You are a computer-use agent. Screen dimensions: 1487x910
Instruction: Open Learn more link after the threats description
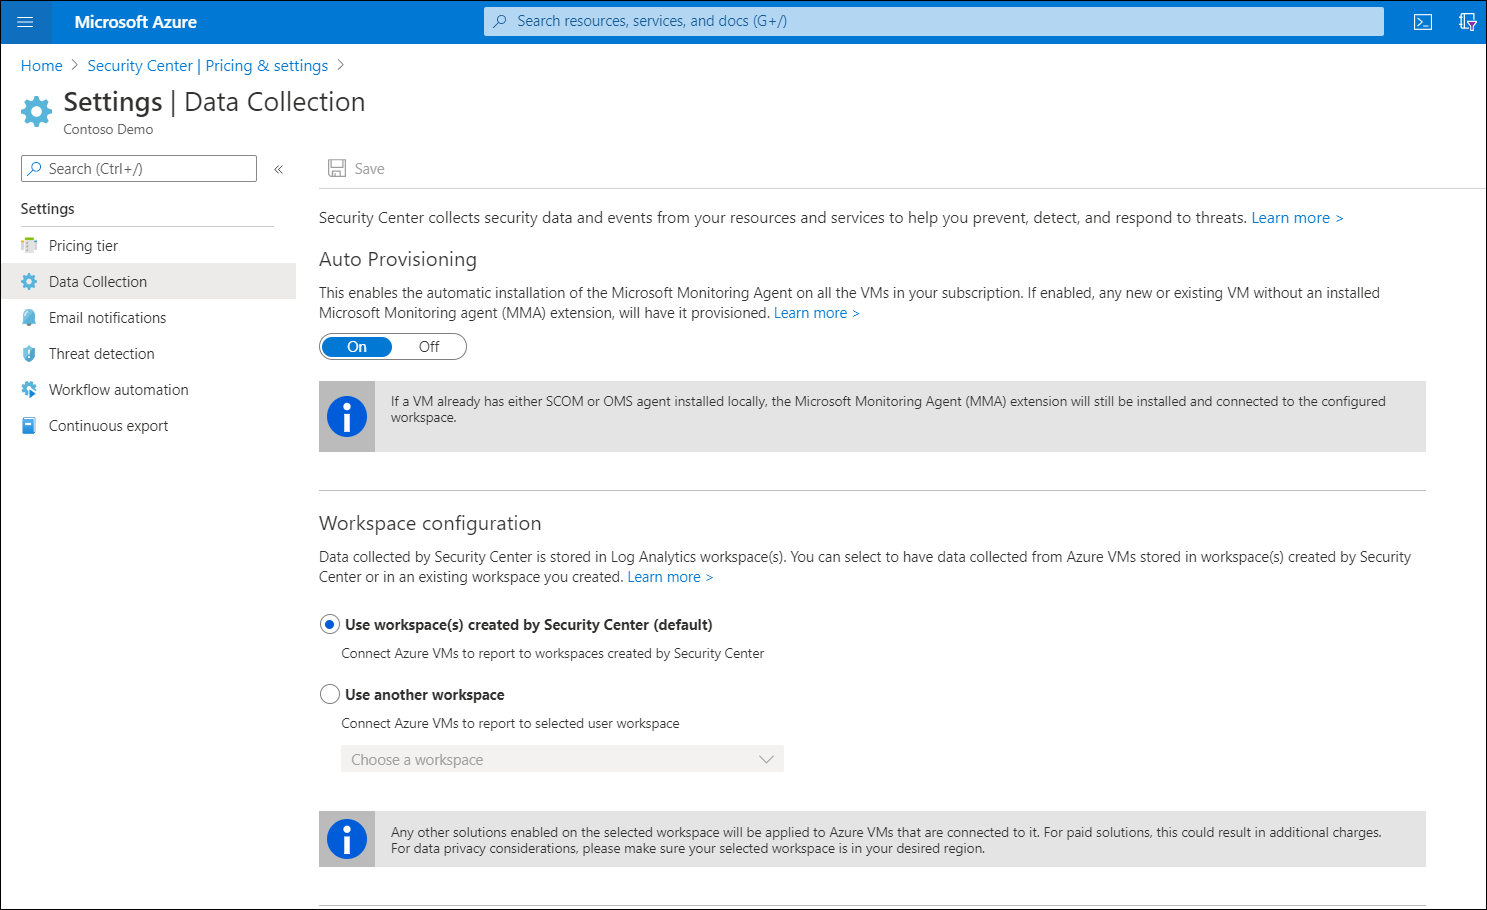1297,218
